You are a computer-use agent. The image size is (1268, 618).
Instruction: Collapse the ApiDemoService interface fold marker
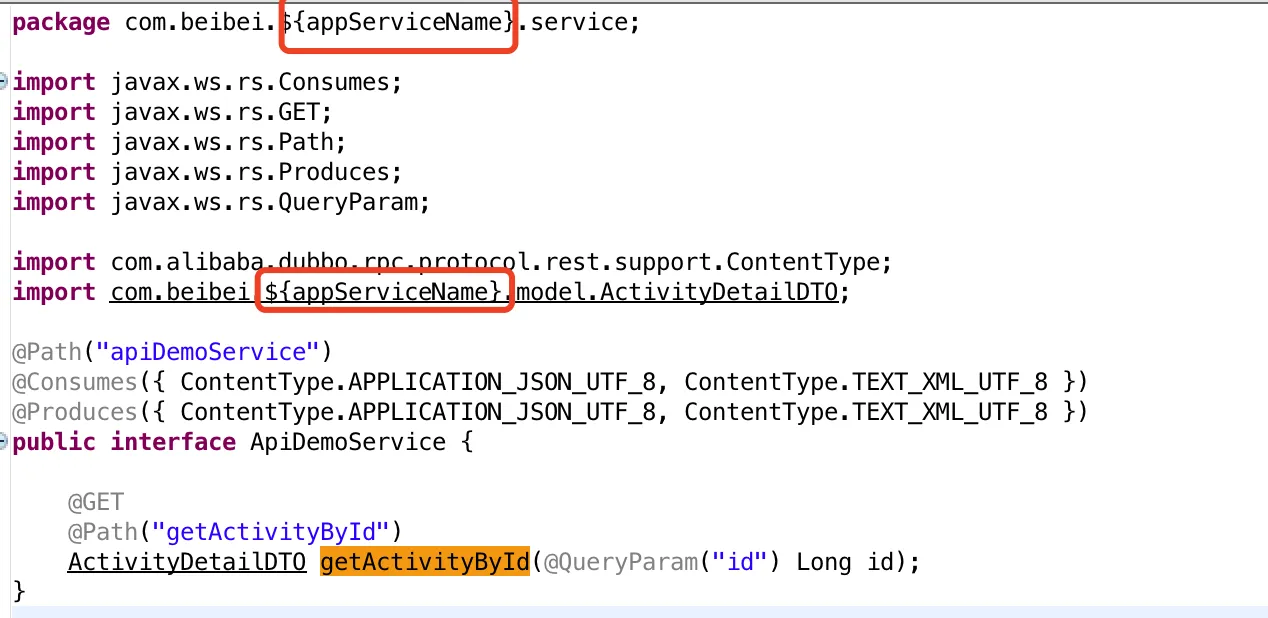(4, 442)
